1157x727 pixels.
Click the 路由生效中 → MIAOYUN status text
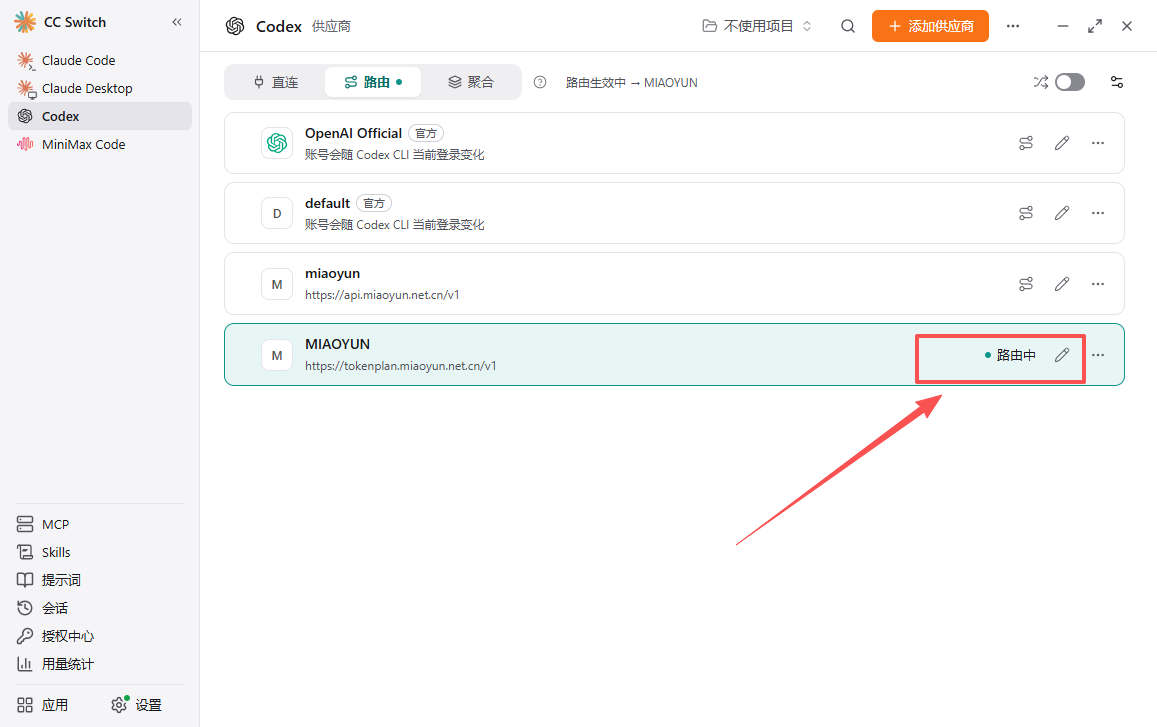[x=632, y=83]
